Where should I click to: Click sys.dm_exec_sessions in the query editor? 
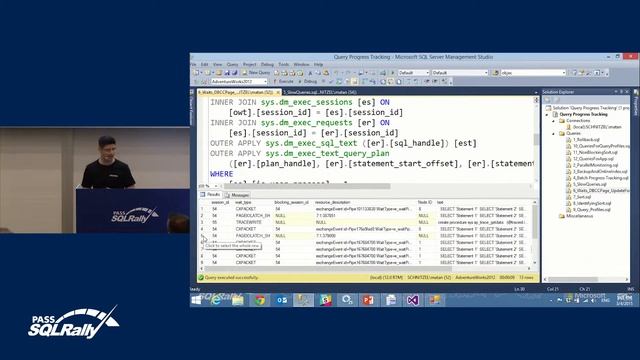pyautogui.click(x=307, y=102)
